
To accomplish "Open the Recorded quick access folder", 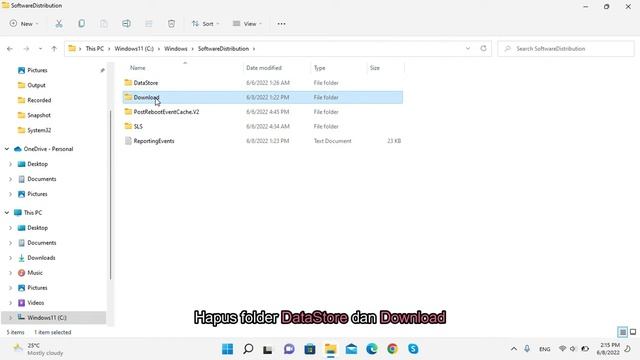I will [x=39, y=100].
